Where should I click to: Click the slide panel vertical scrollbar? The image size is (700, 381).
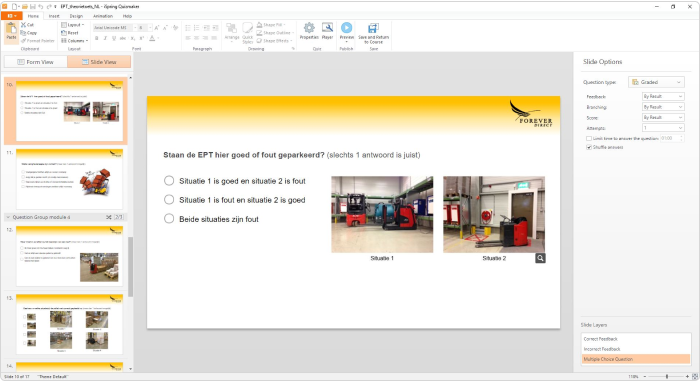[130, 267]
